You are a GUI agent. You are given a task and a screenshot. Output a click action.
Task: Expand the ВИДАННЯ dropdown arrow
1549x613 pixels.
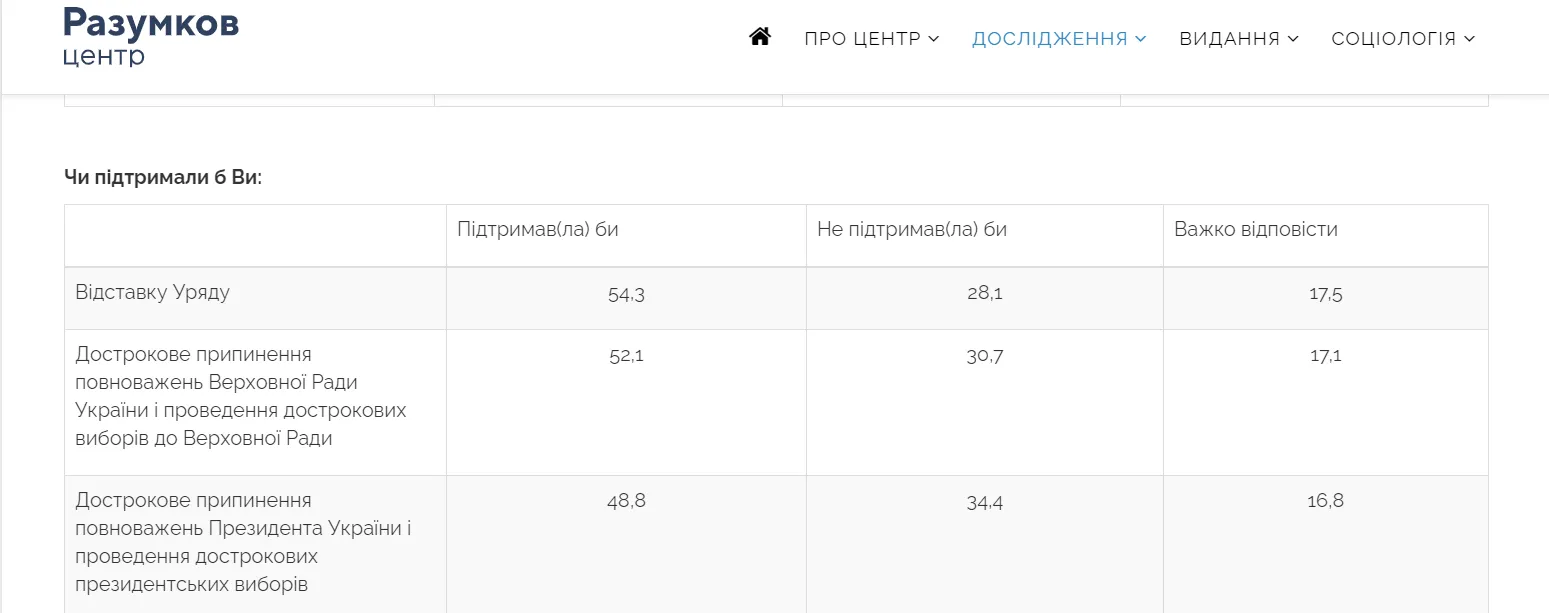click(x=1294, y=39)
